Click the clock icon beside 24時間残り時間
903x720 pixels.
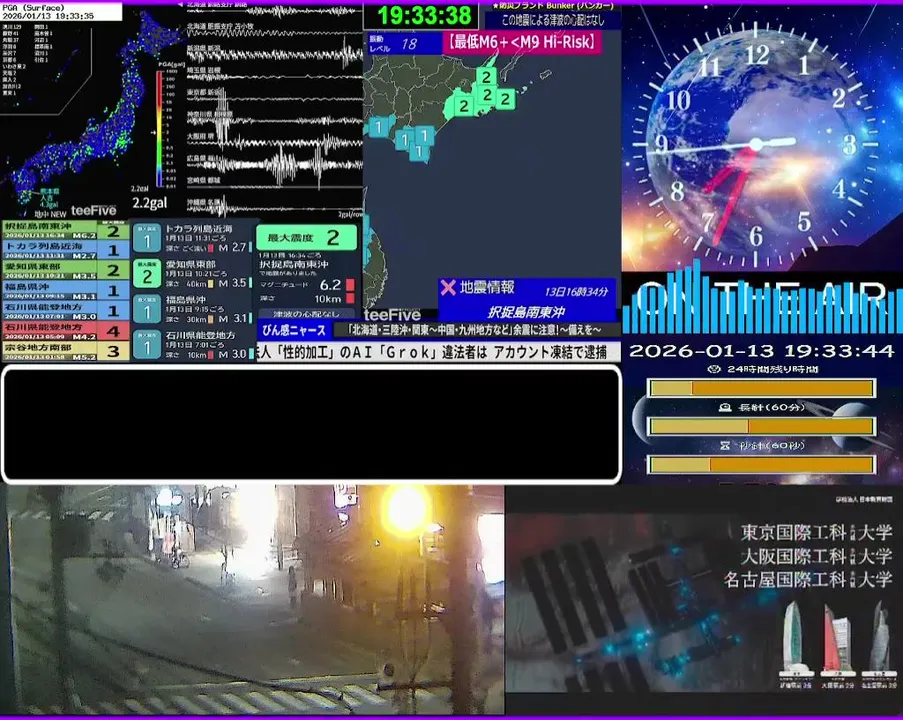(x=714, y=369)
